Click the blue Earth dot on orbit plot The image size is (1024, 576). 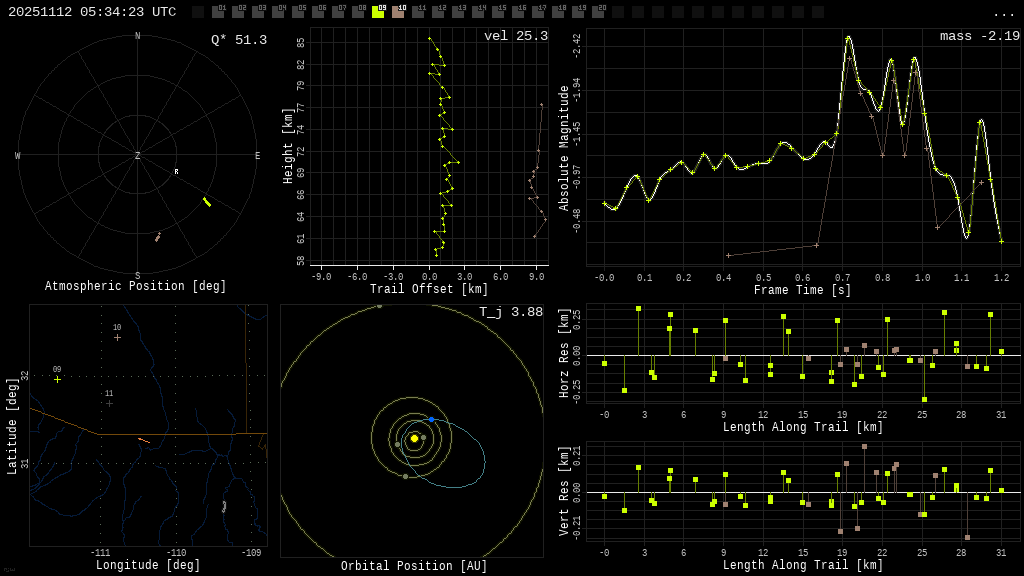tap(432, 419)
